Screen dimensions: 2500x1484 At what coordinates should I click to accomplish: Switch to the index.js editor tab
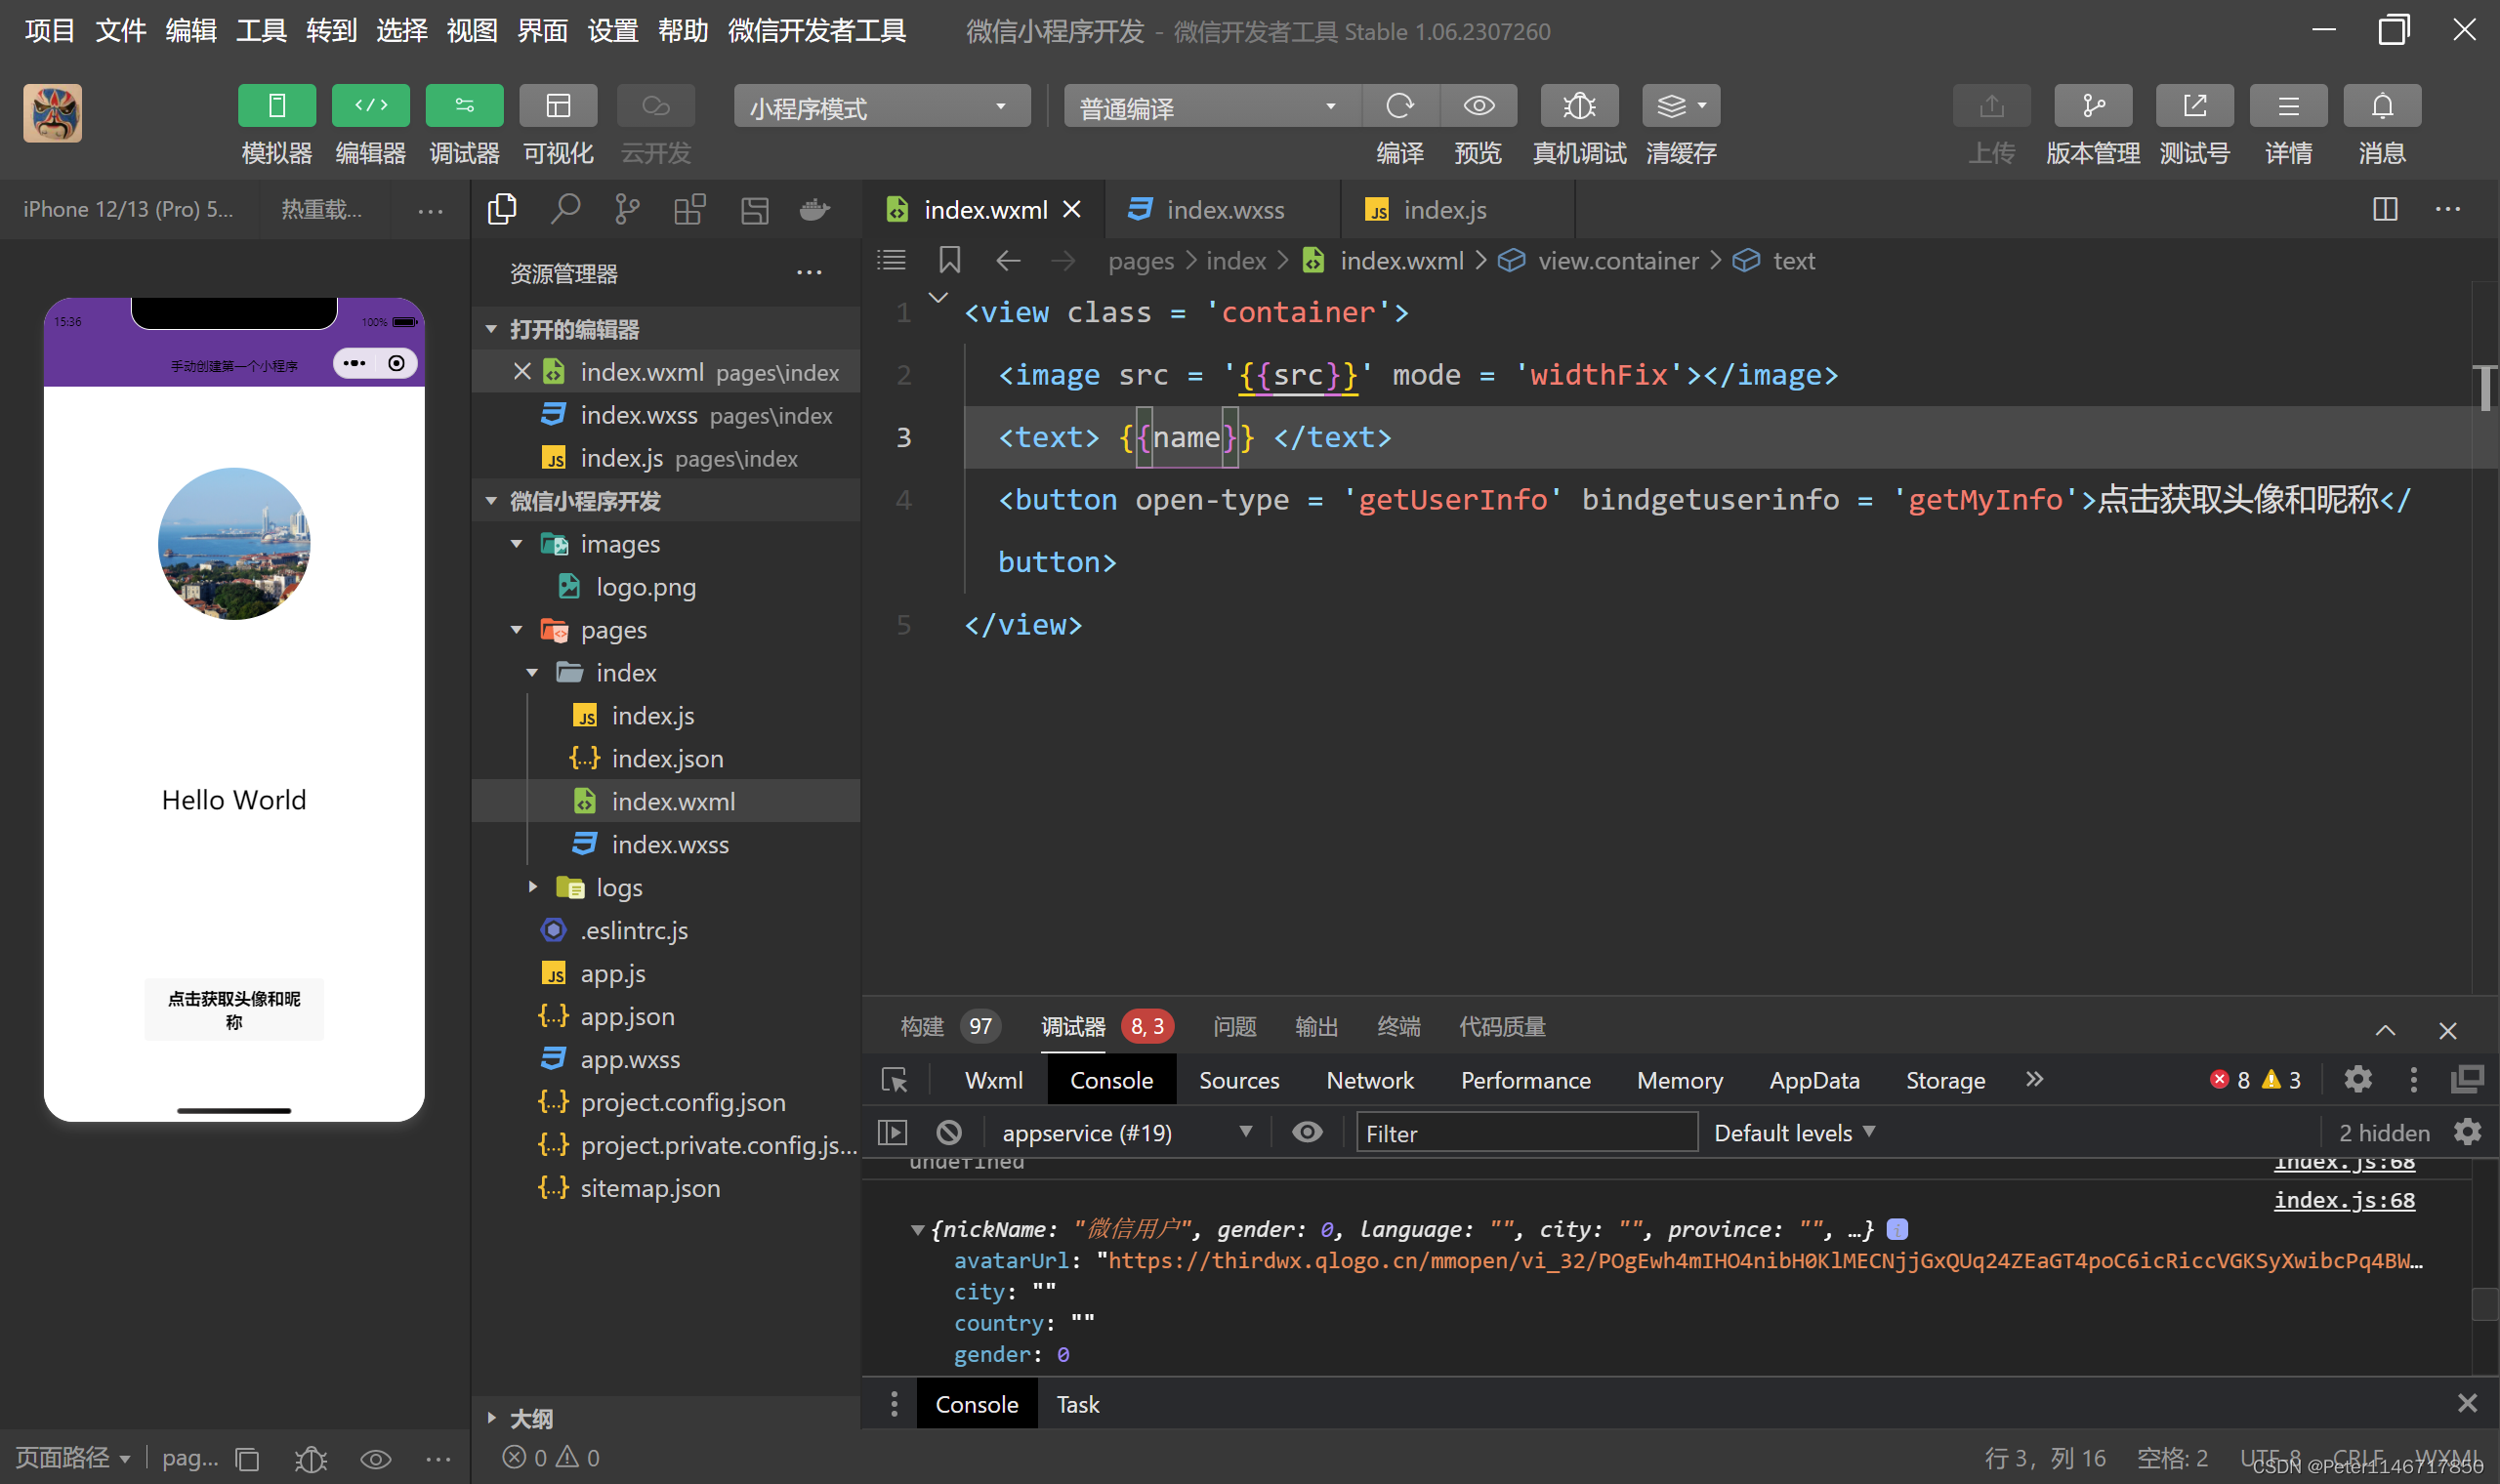click(x=1443, y=210)
